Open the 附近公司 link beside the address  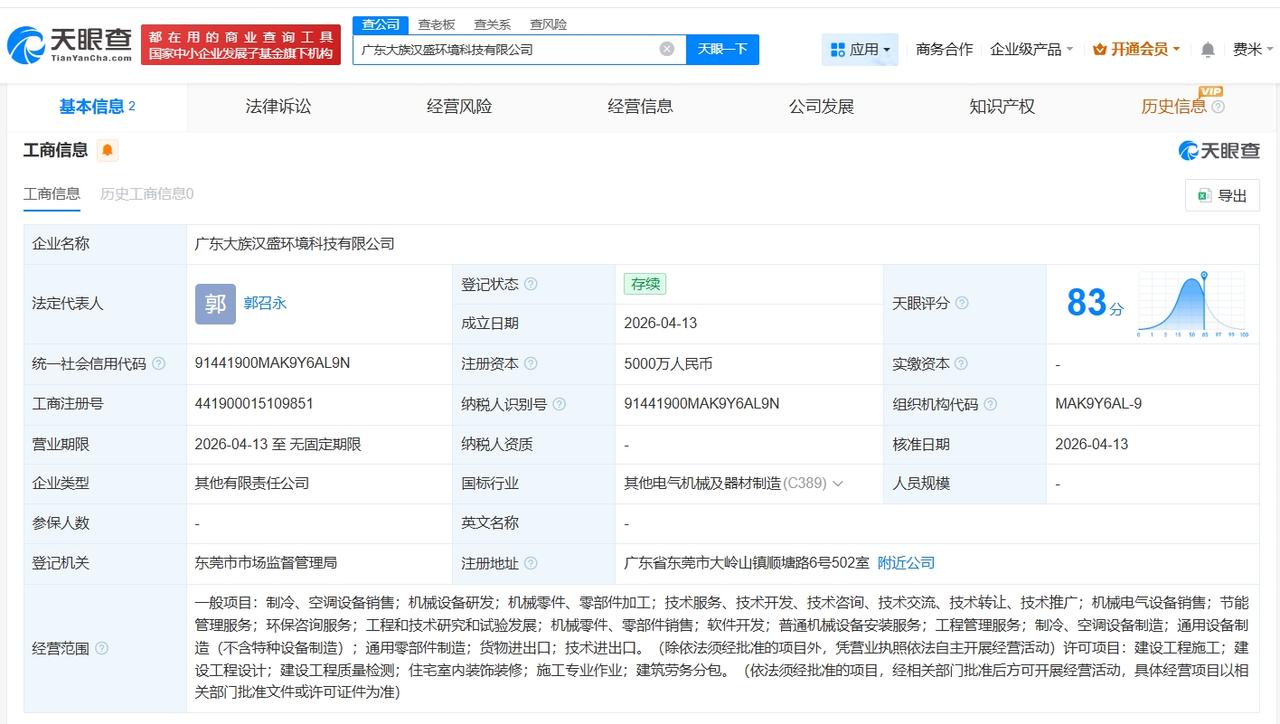tap(905, 563)
